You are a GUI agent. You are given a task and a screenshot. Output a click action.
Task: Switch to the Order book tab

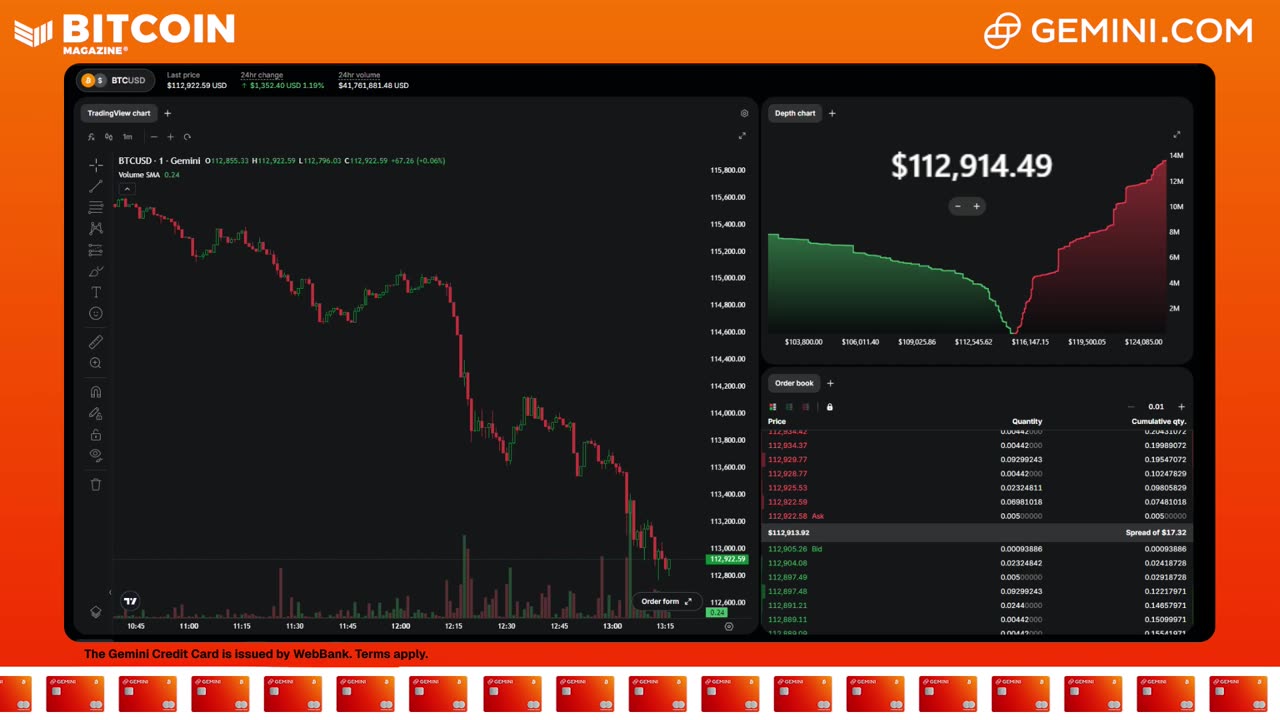point(794,383)
